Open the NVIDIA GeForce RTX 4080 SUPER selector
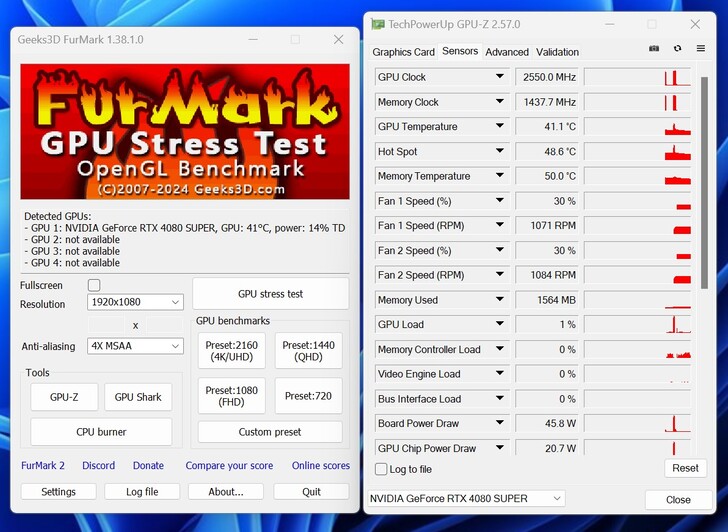This screenshot has height=532, width=728. tap(466, 498)
